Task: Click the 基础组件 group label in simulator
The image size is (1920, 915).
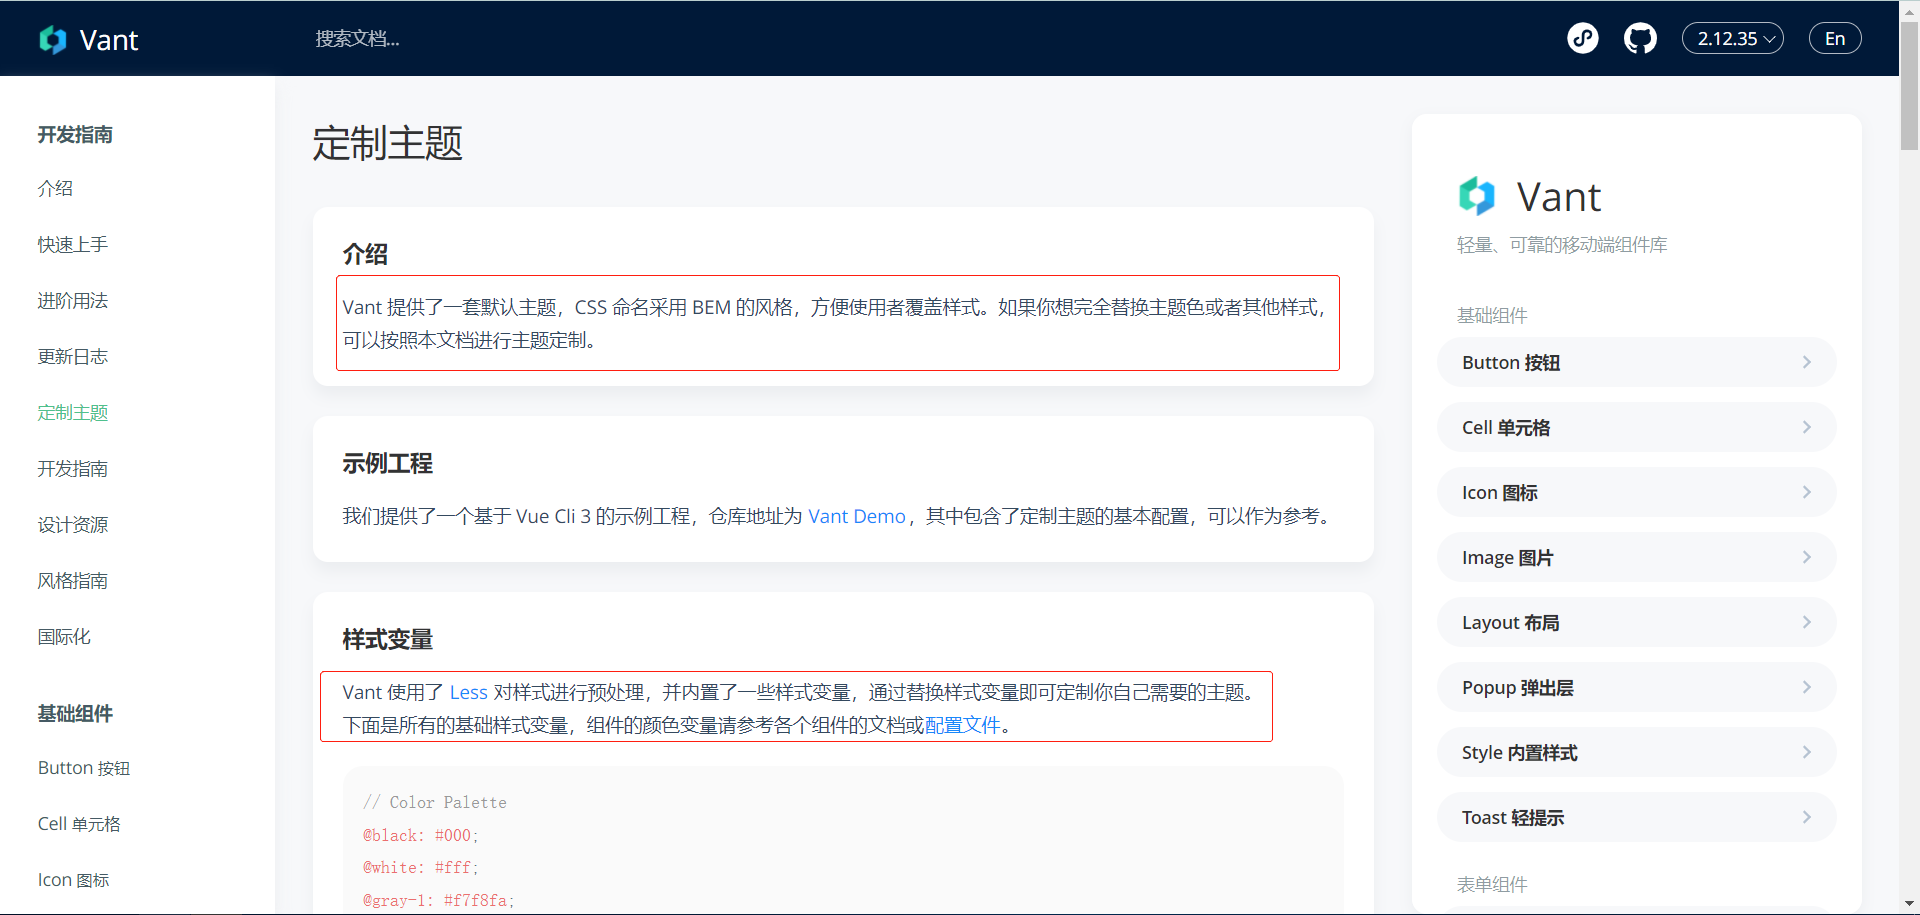Action: tap(1492, 315)
